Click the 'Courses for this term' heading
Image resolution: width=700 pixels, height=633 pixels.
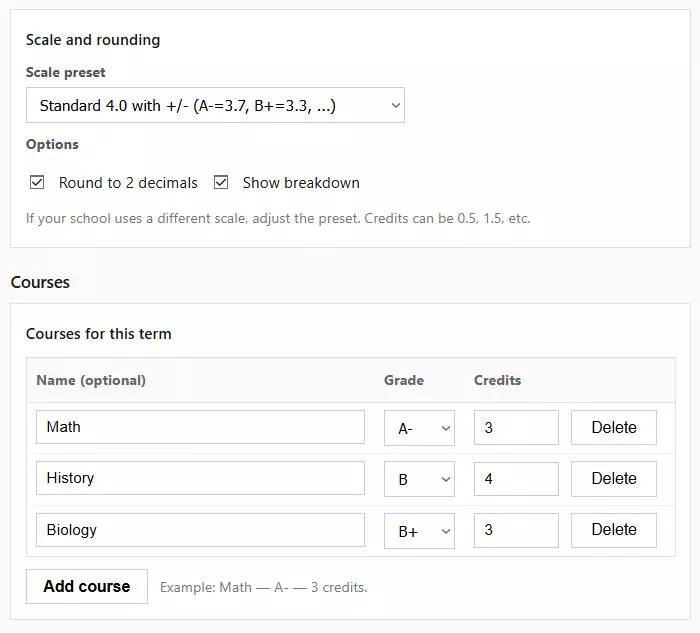99,334
